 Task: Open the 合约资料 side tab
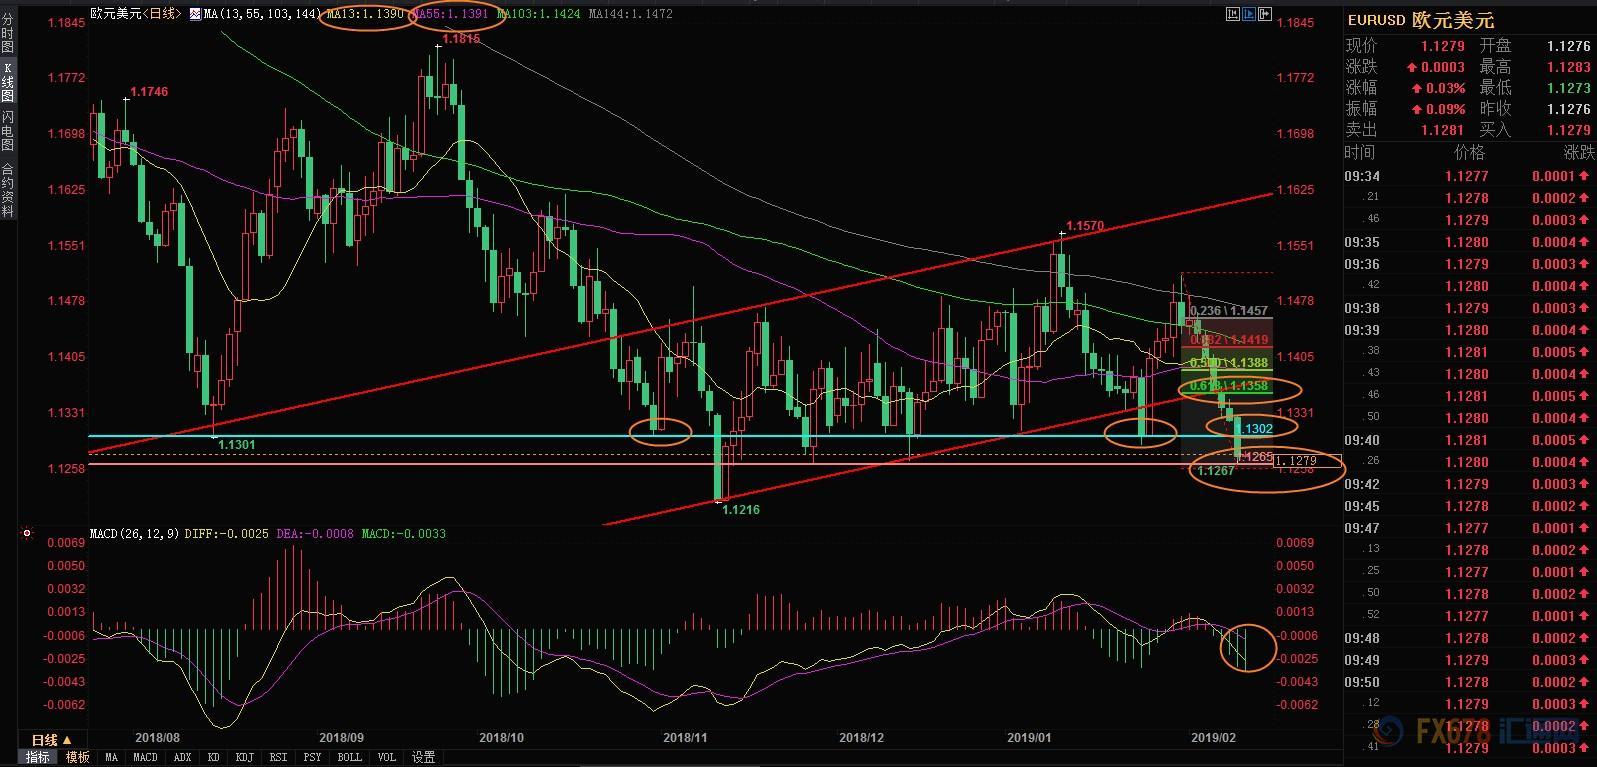tap(8, 190)
